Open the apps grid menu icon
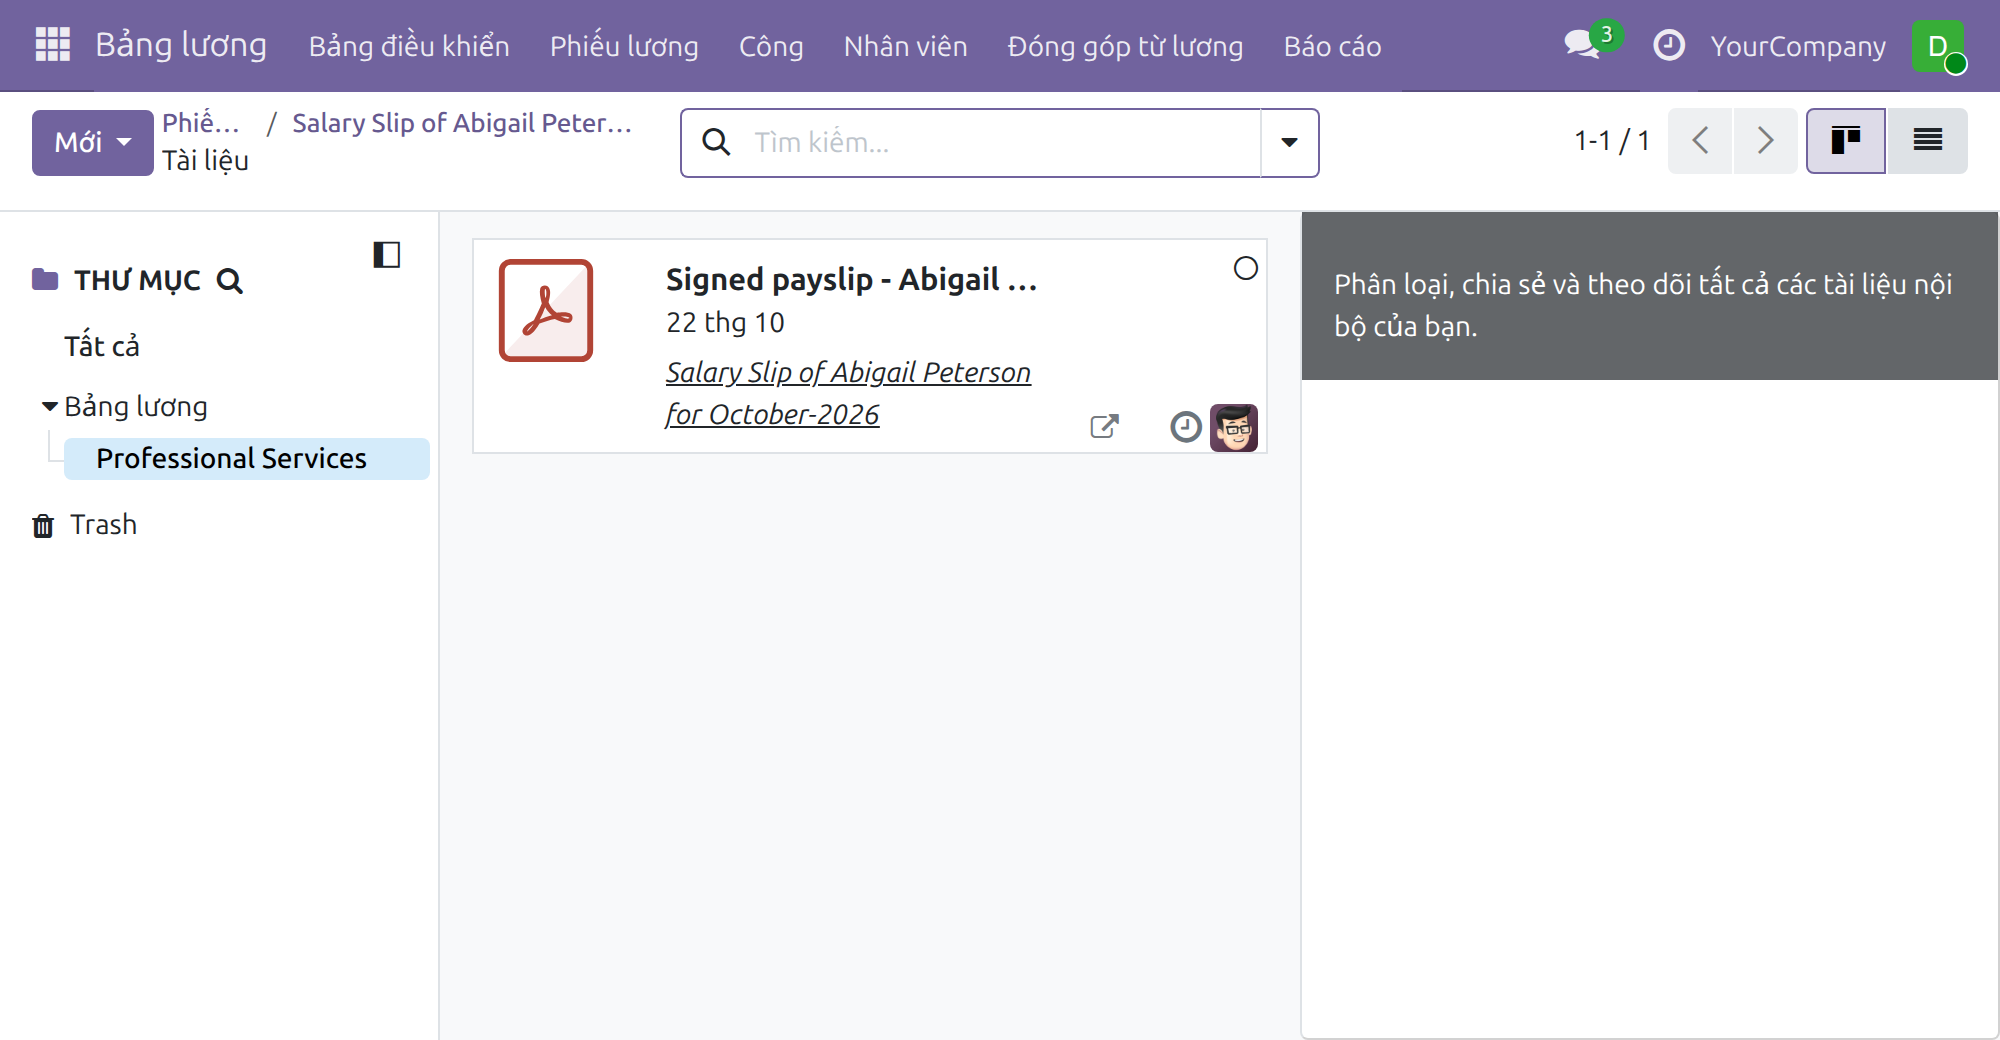The image size is (2000, 1040). (52, 45)
